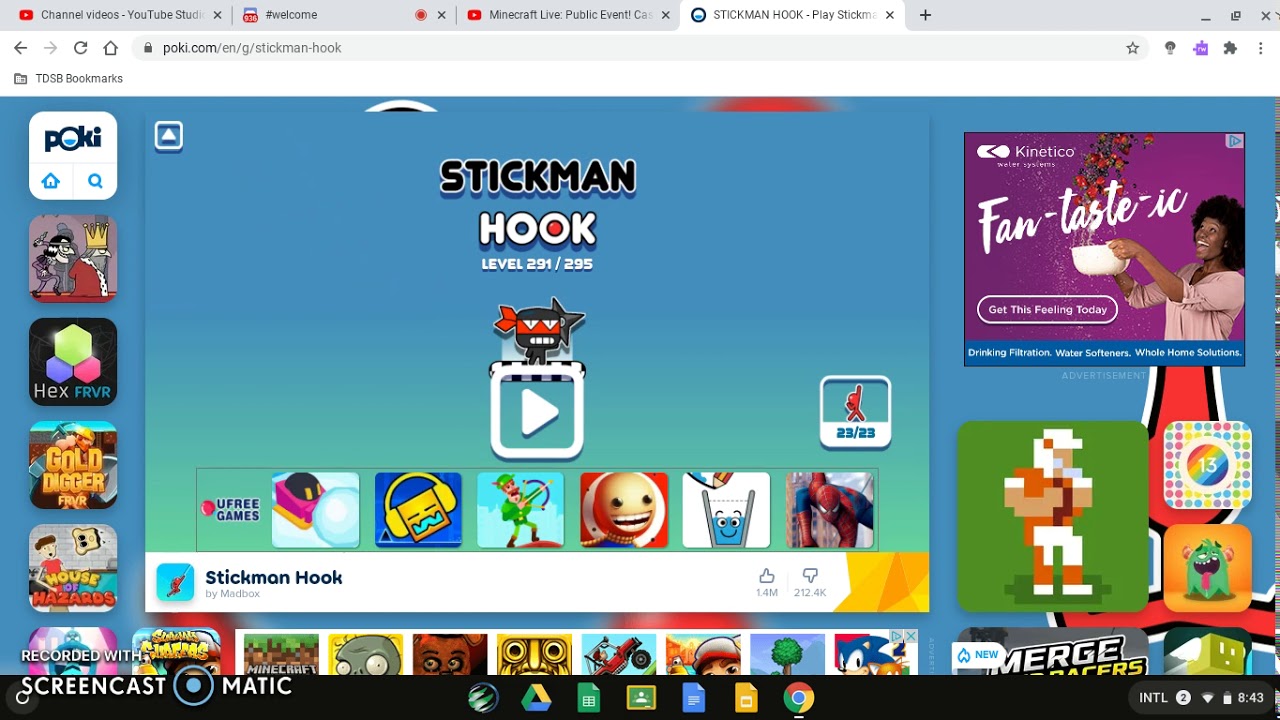This screenshot has width=1280, height=720.
Task: Open the pink hat snowball game thumbnail
Action: point(316,510)
